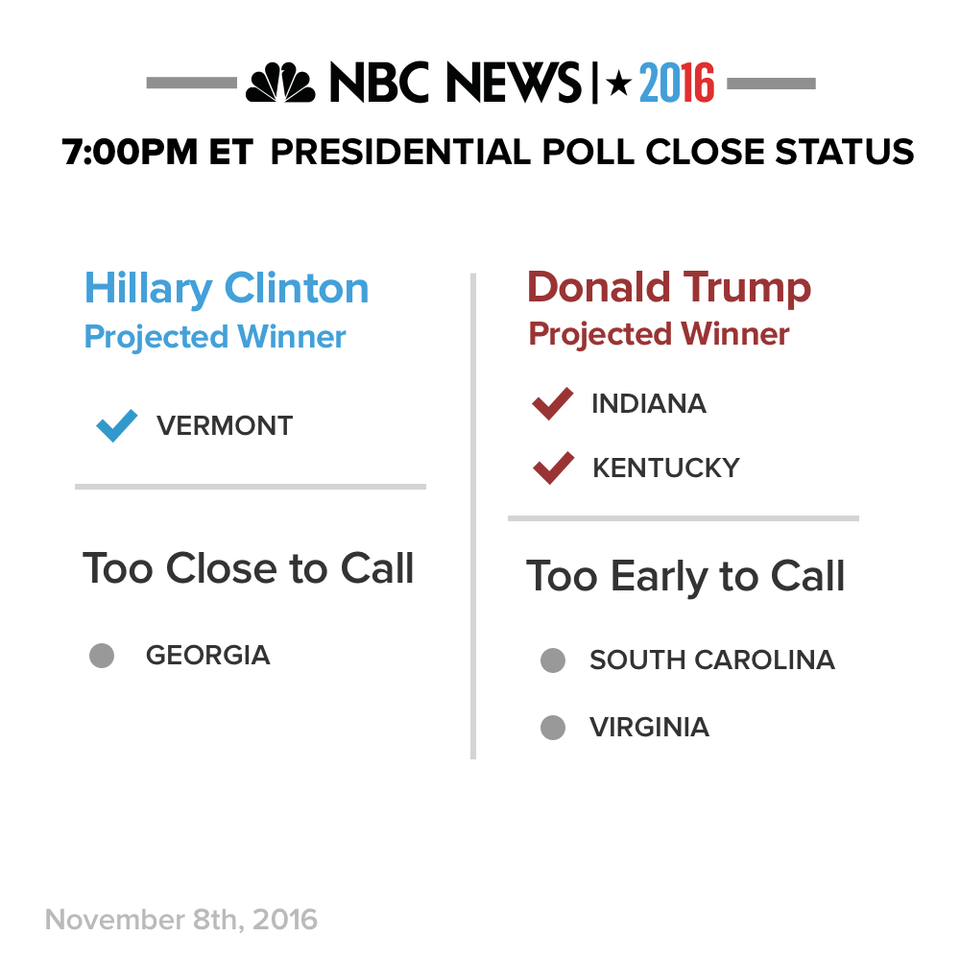Screen dimensions: 960x960
Task: Click the black star before 2016
Action: pos(619,83)
